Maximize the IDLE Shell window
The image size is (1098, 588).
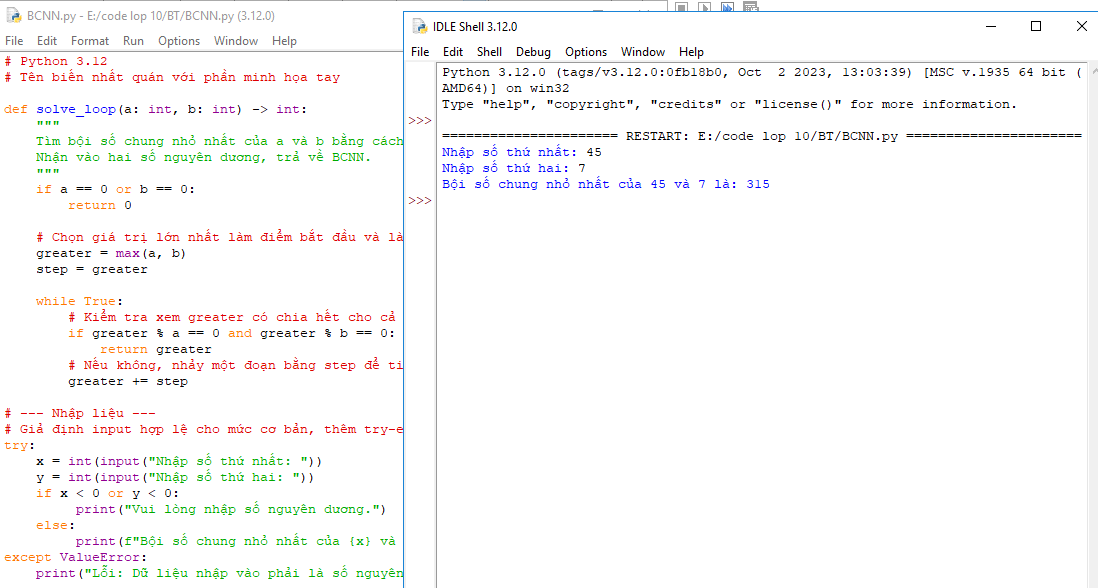pyautogui.click(x=1035, y=26)
